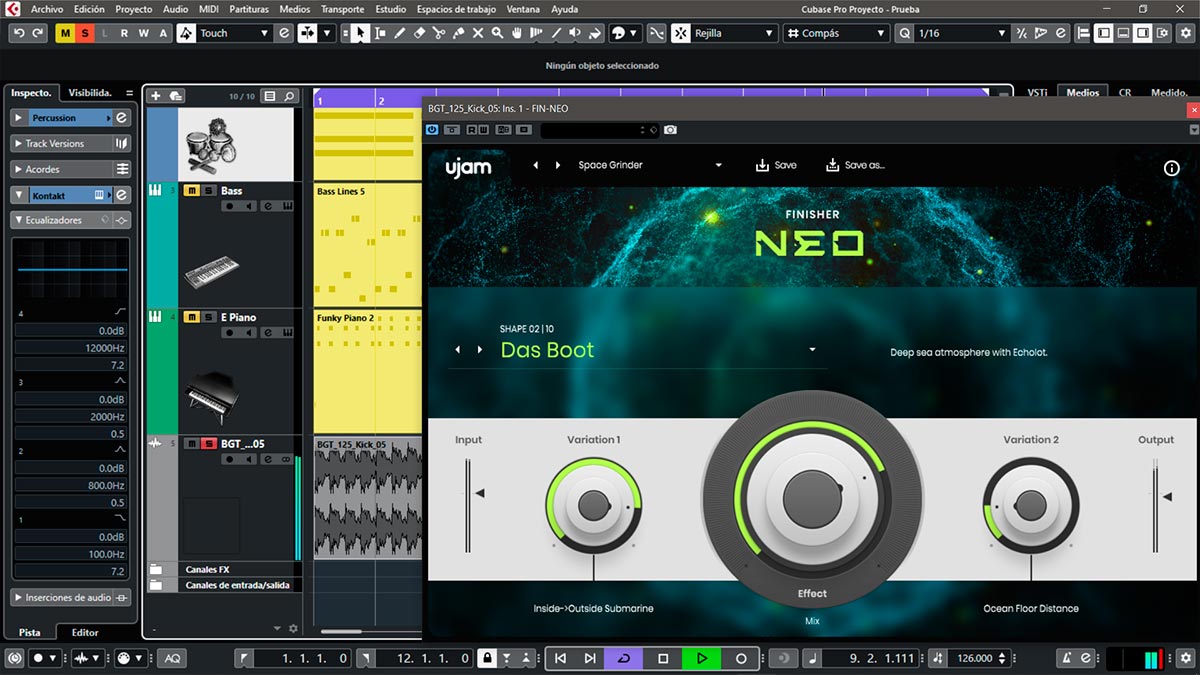Image resolution: width=1200 pixels, height=675 pixels.
Task: Open the MIDI menu
Action: pyautogui.click(x=208, y=9)
